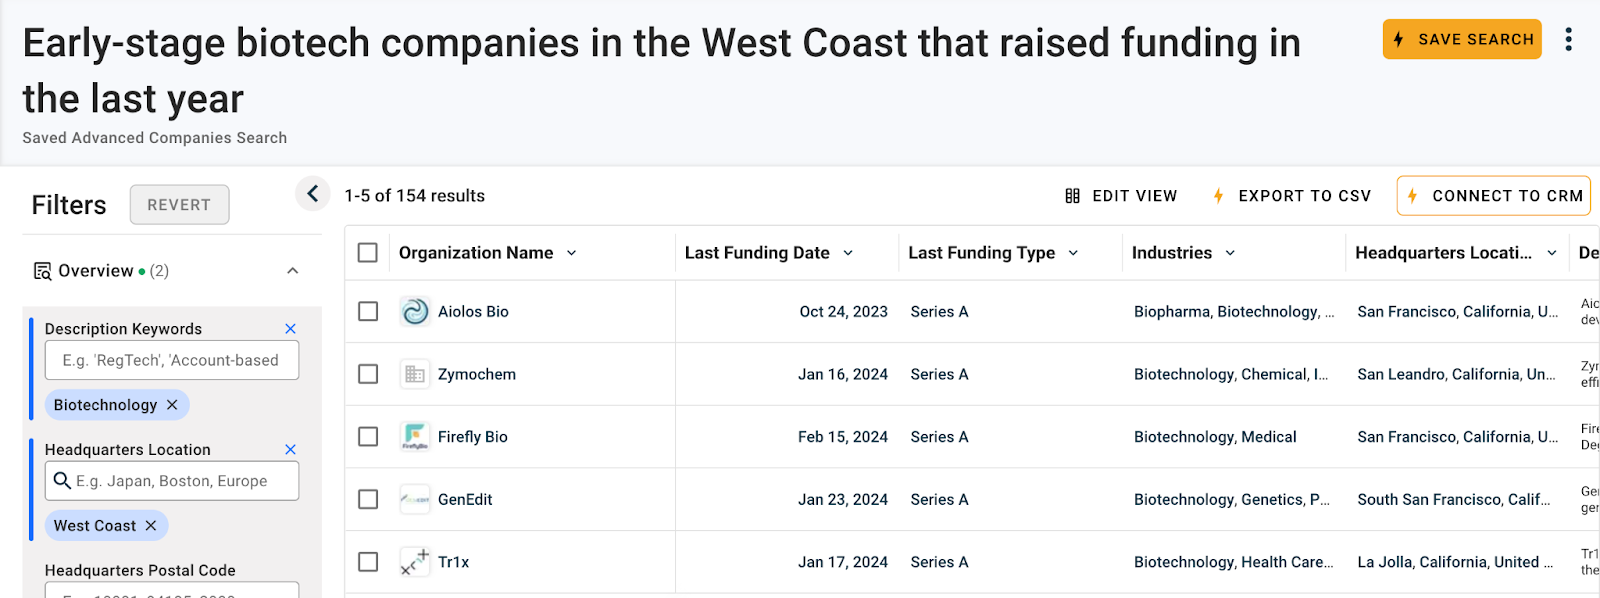The image size is (1600, 598).
Task: Select the checkbox for GenEdit row
Action: tap(367, 499)
